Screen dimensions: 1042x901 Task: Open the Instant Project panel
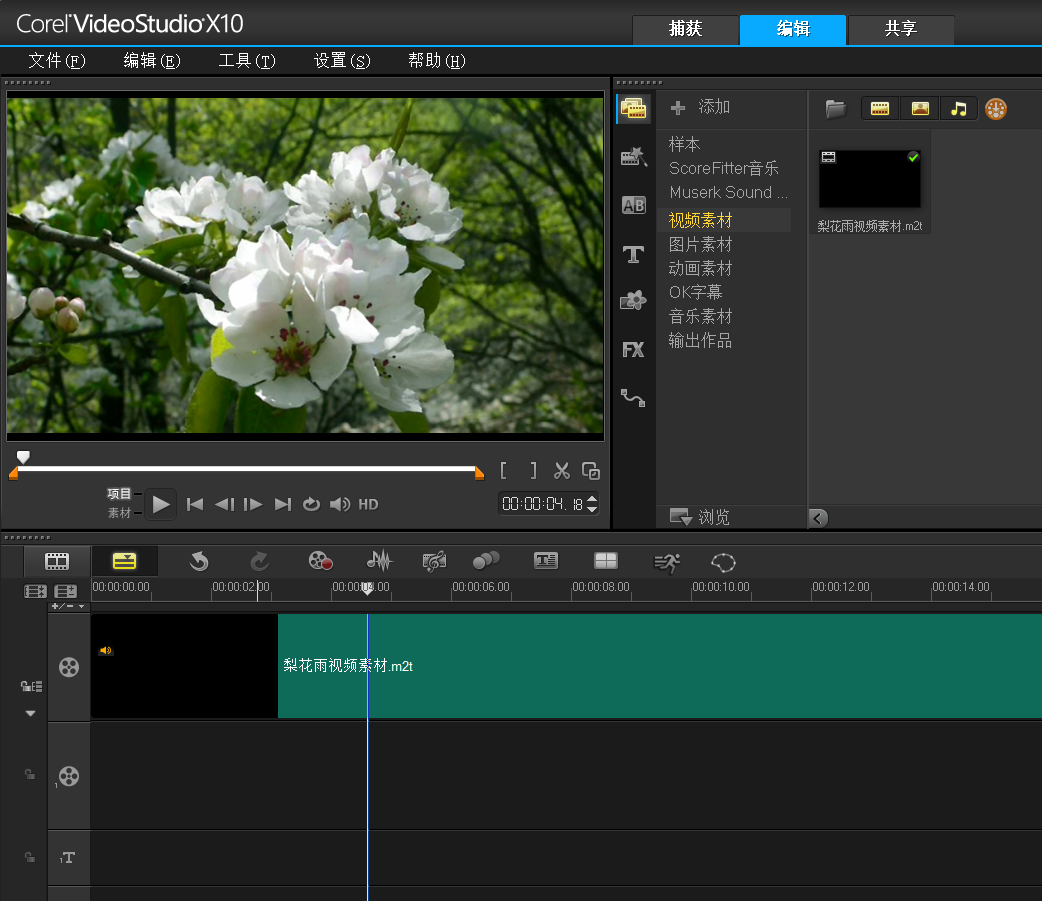coord(633,157)
